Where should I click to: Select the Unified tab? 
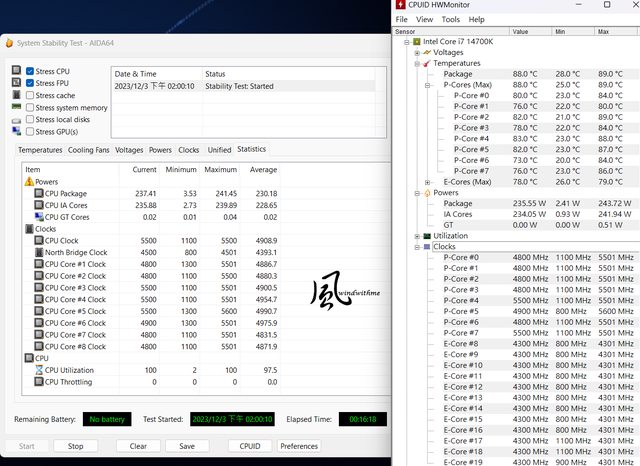[219, 150]
